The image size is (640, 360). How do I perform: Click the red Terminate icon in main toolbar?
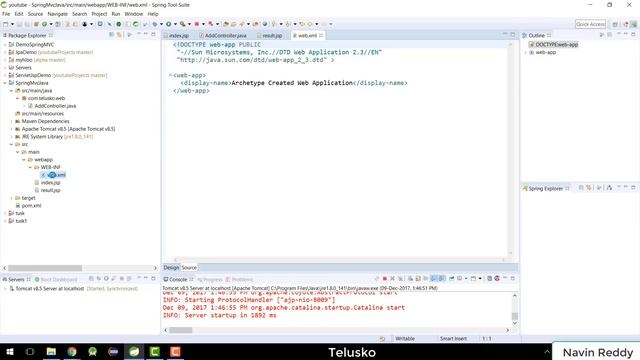click(196, 24)
